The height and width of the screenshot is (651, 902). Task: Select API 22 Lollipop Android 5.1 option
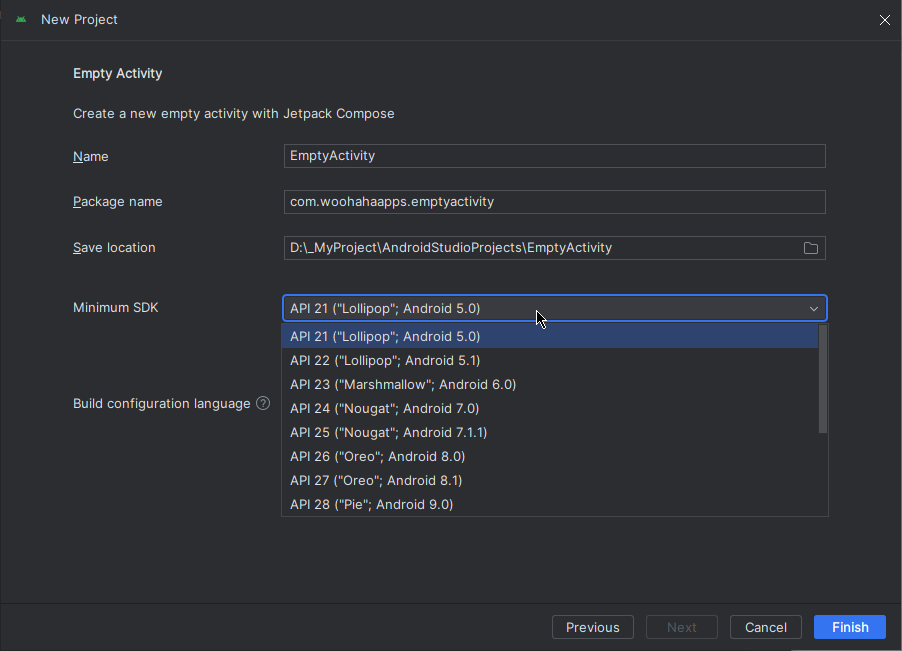click(x=549, y=361)
